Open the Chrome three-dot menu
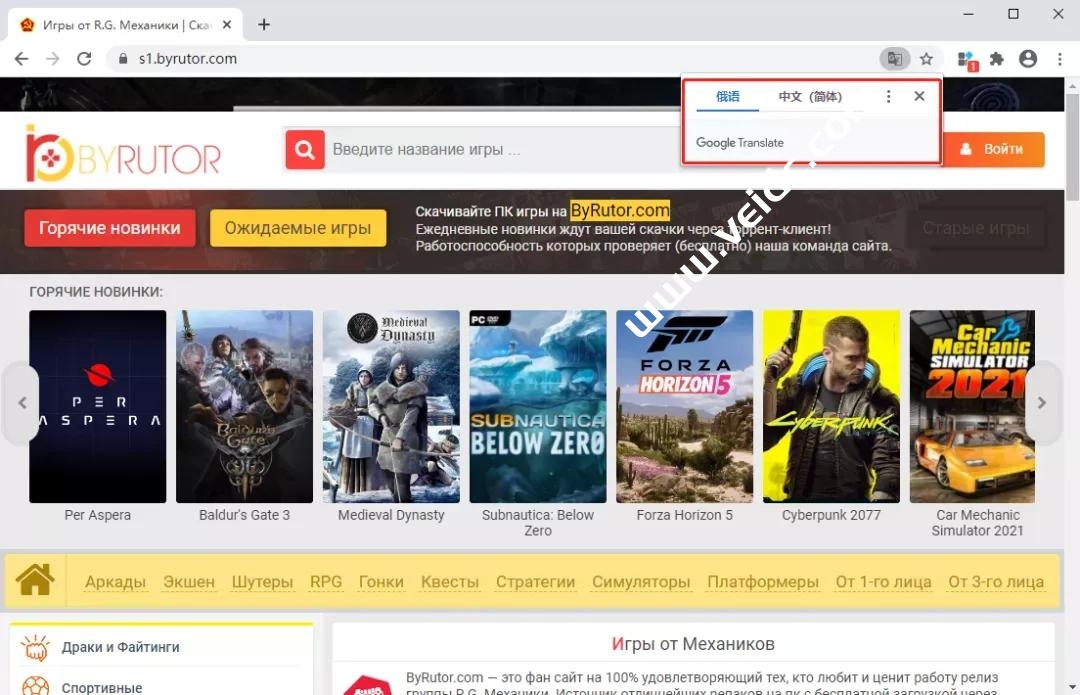Image resolution: width=1080 pixels, height=695 pixels. click(x=1059, y=59)
